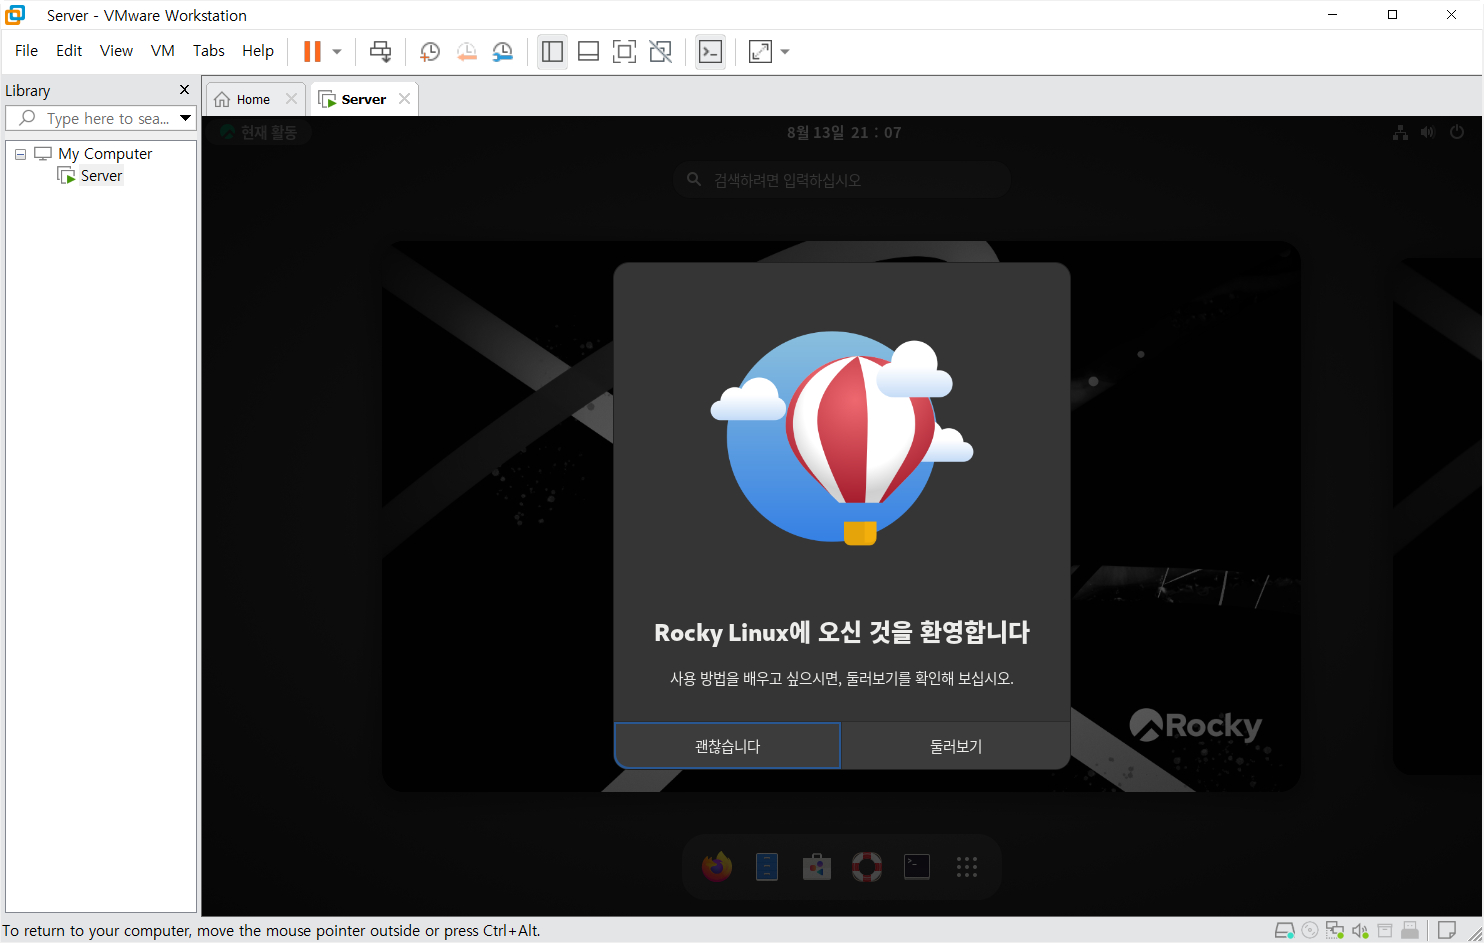Open the Help lifebuoy dock icon

coord(867,867)
